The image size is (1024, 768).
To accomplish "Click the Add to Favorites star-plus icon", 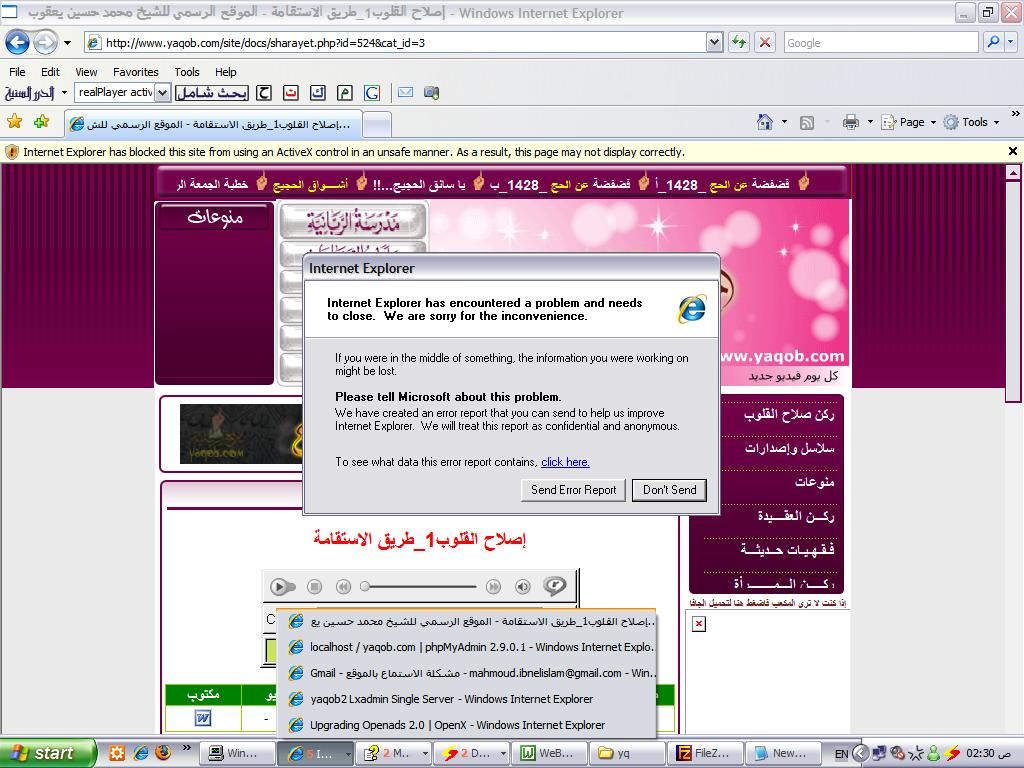I will click(x=41, y=121).
